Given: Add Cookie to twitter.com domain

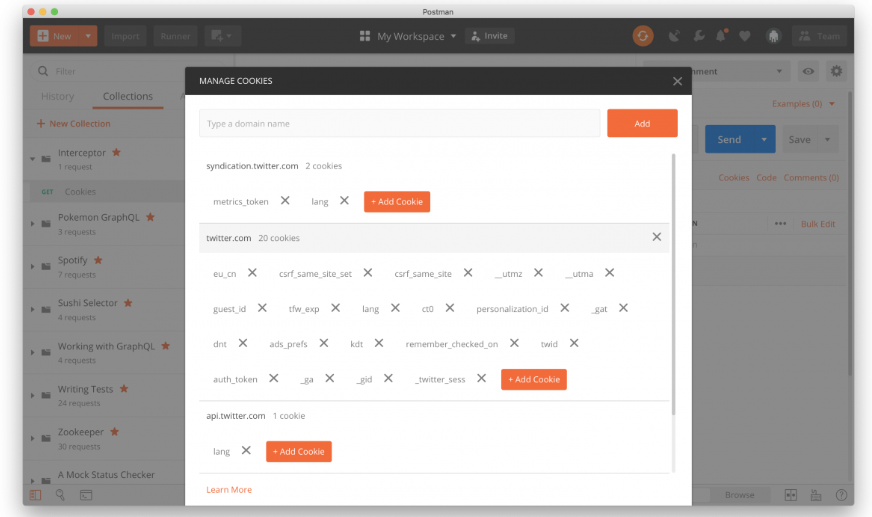Looking at the screenshot, I should point(534,380).
